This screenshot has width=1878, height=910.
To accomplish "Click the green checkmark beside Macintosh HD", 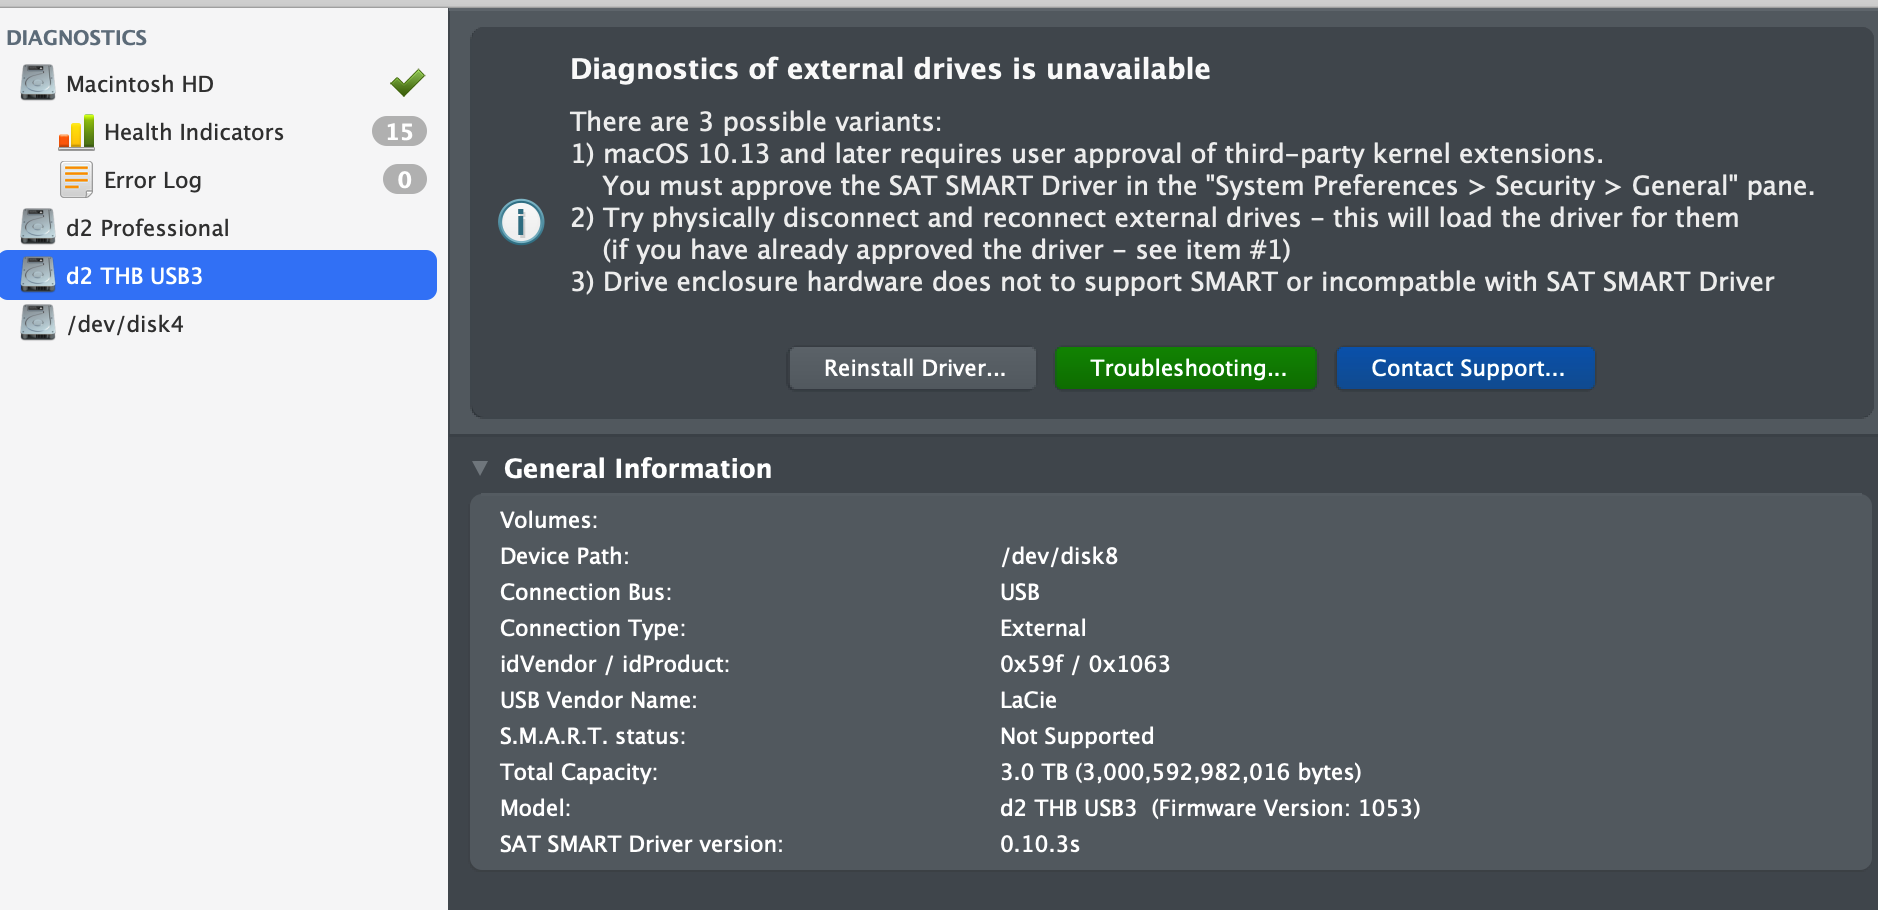I will pyautogui.click(x=407, y=82).
